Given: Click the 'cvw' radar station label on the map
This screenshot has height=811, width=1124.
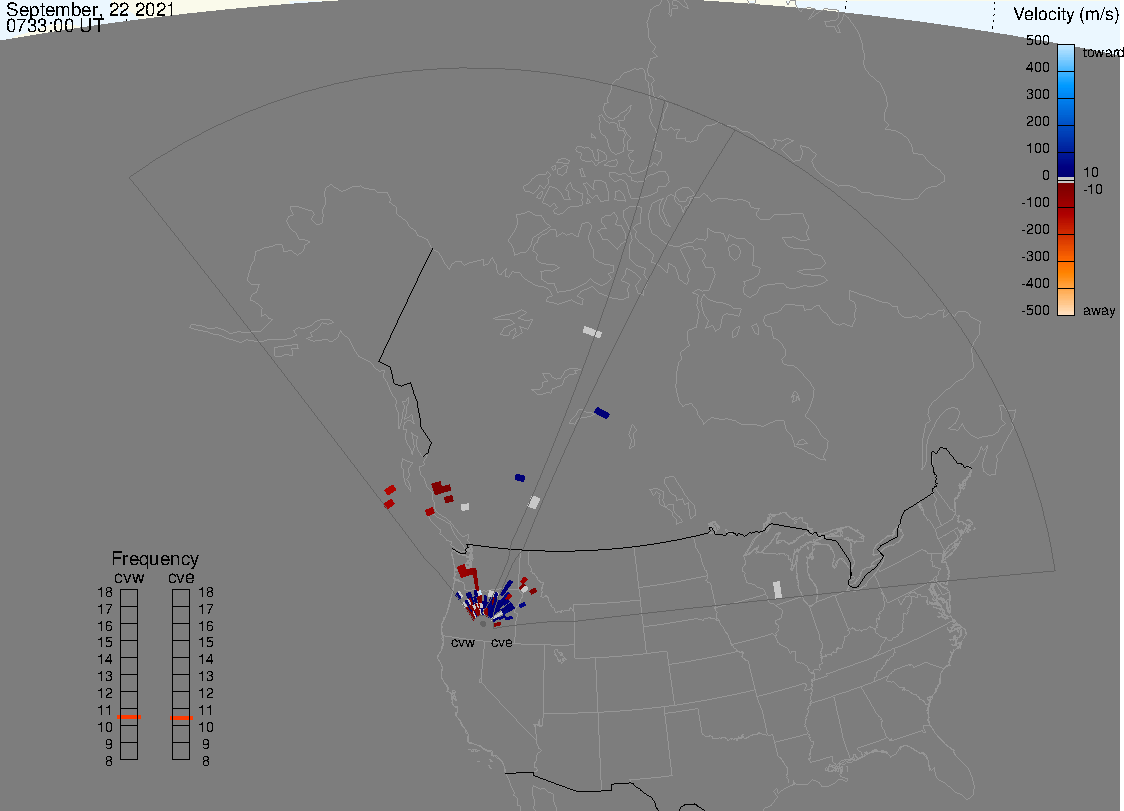Looking at the screenshot, I should 463,642.
